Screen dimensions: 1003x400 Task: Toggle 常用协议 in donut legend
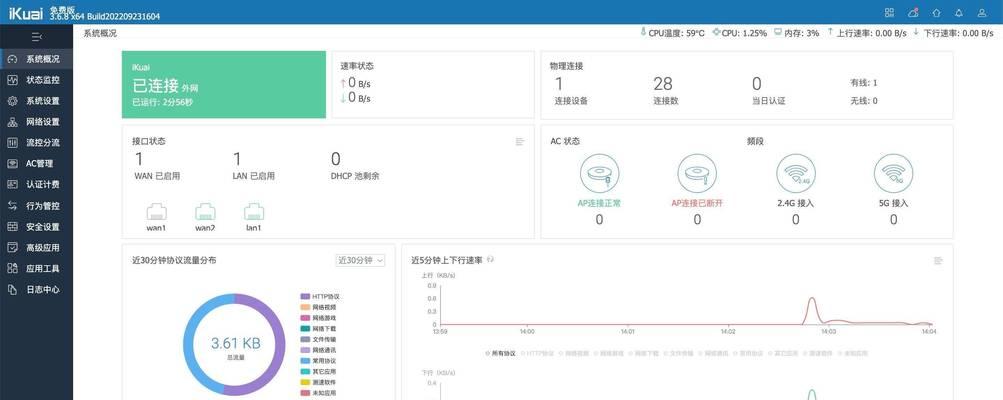tap(319, 361)
